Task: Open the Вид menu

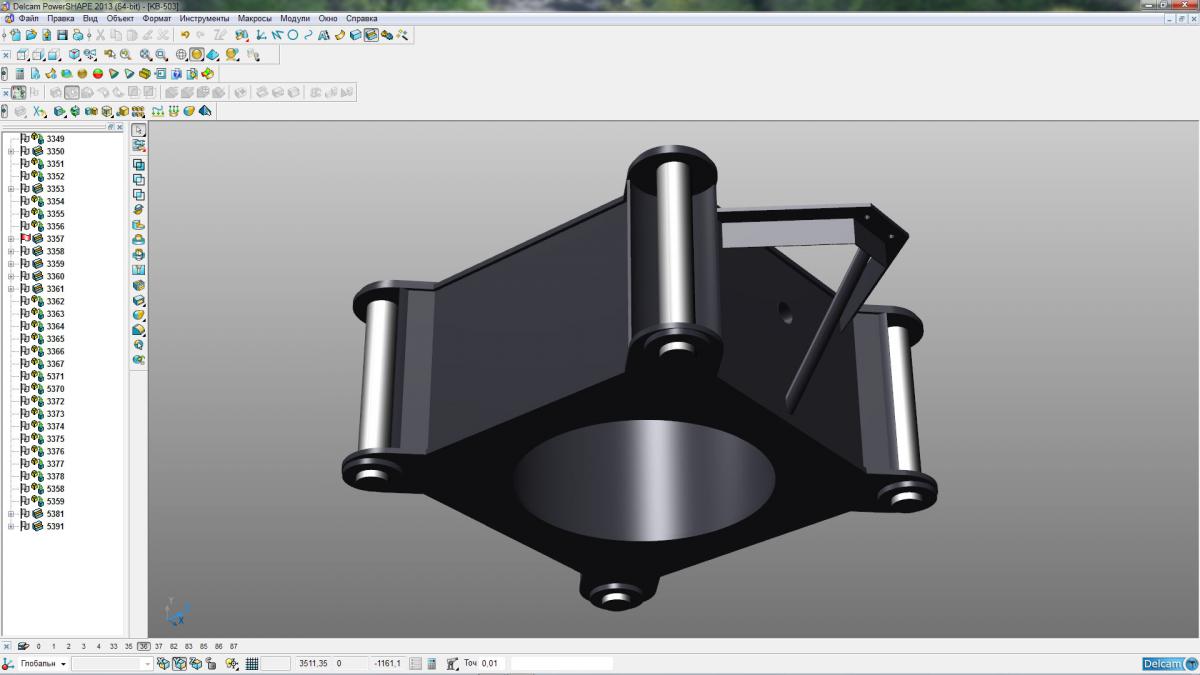Action: coord(90,19)
